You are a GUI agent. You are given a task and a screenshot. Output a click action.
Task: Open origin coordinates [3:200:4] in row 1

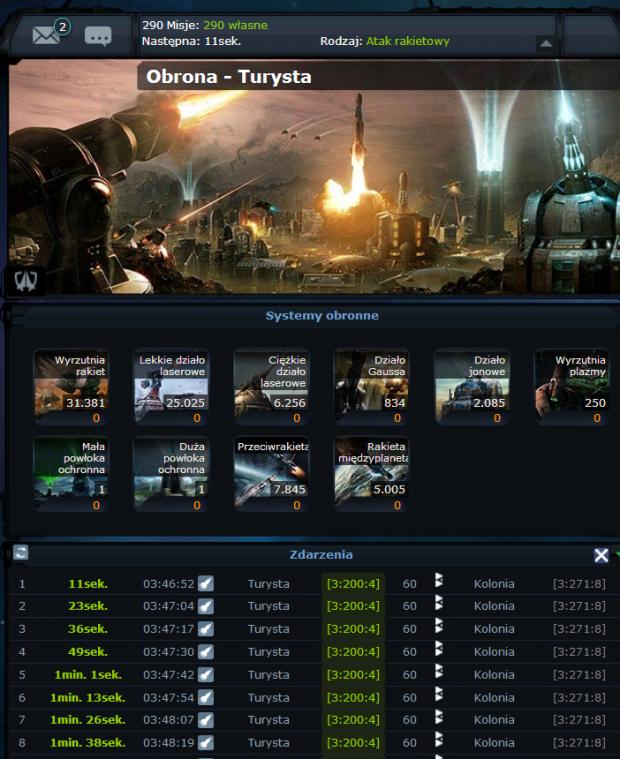point(353,584)
